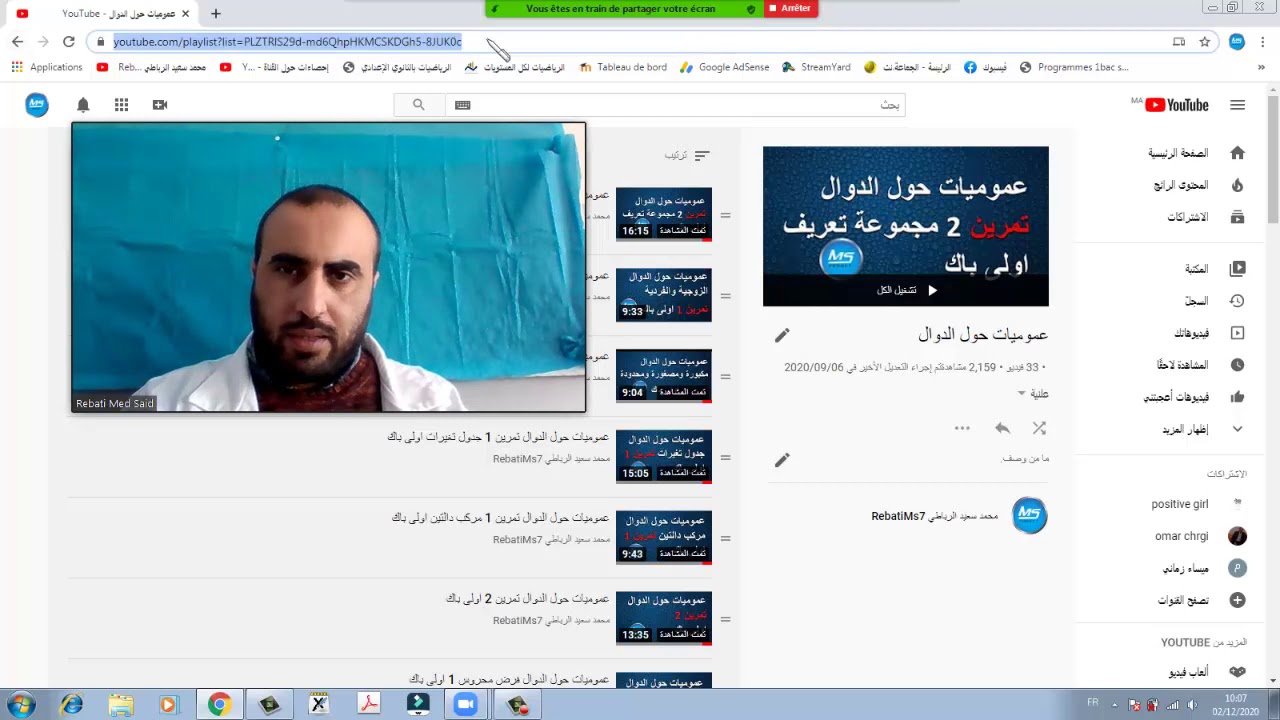This screenshot has width=1280, height=720.
Task: Stop screen sharing with Arrêter button
Action: [x=790, y=8]
